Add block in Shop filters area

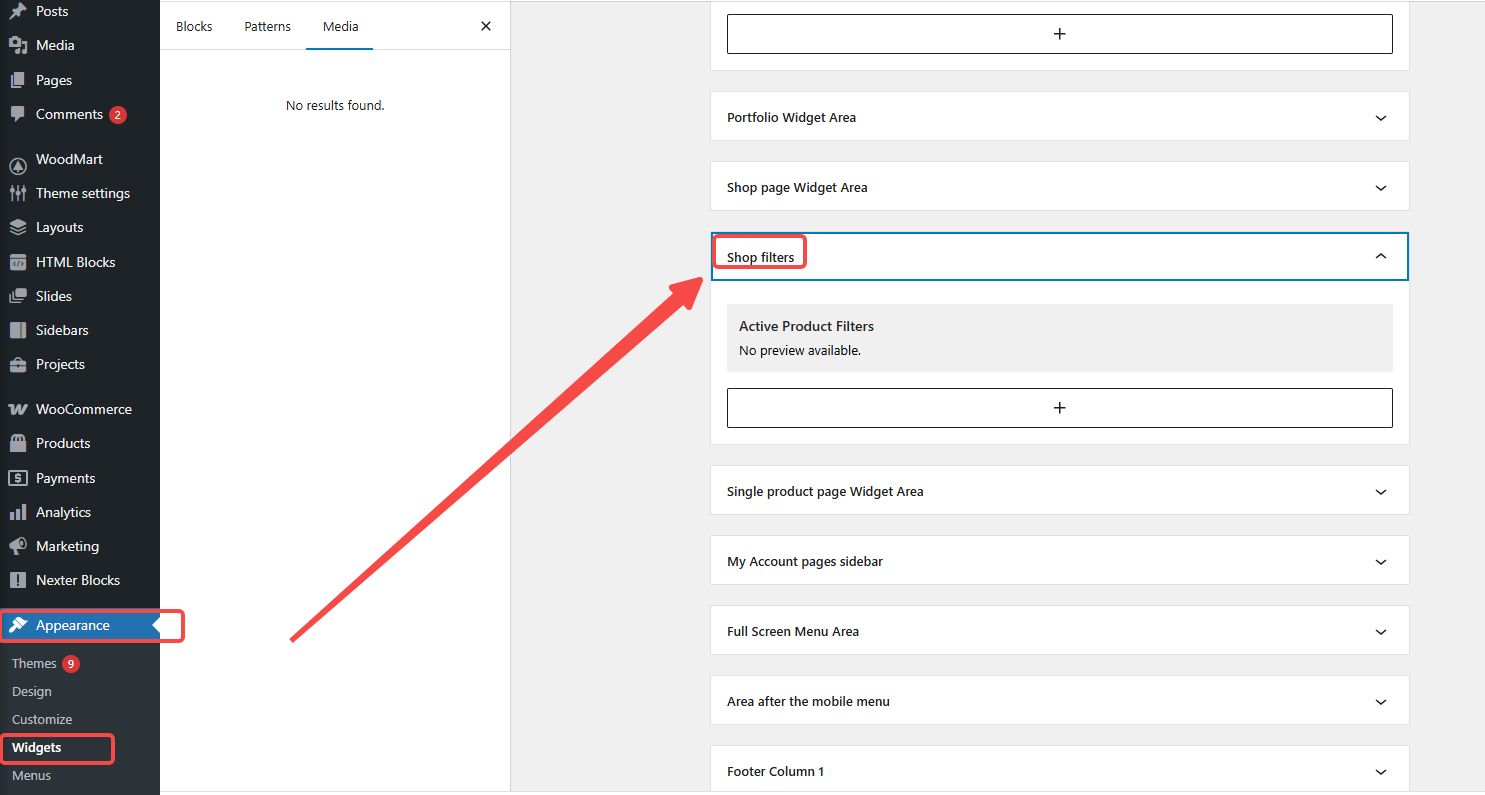point(1059,408)
